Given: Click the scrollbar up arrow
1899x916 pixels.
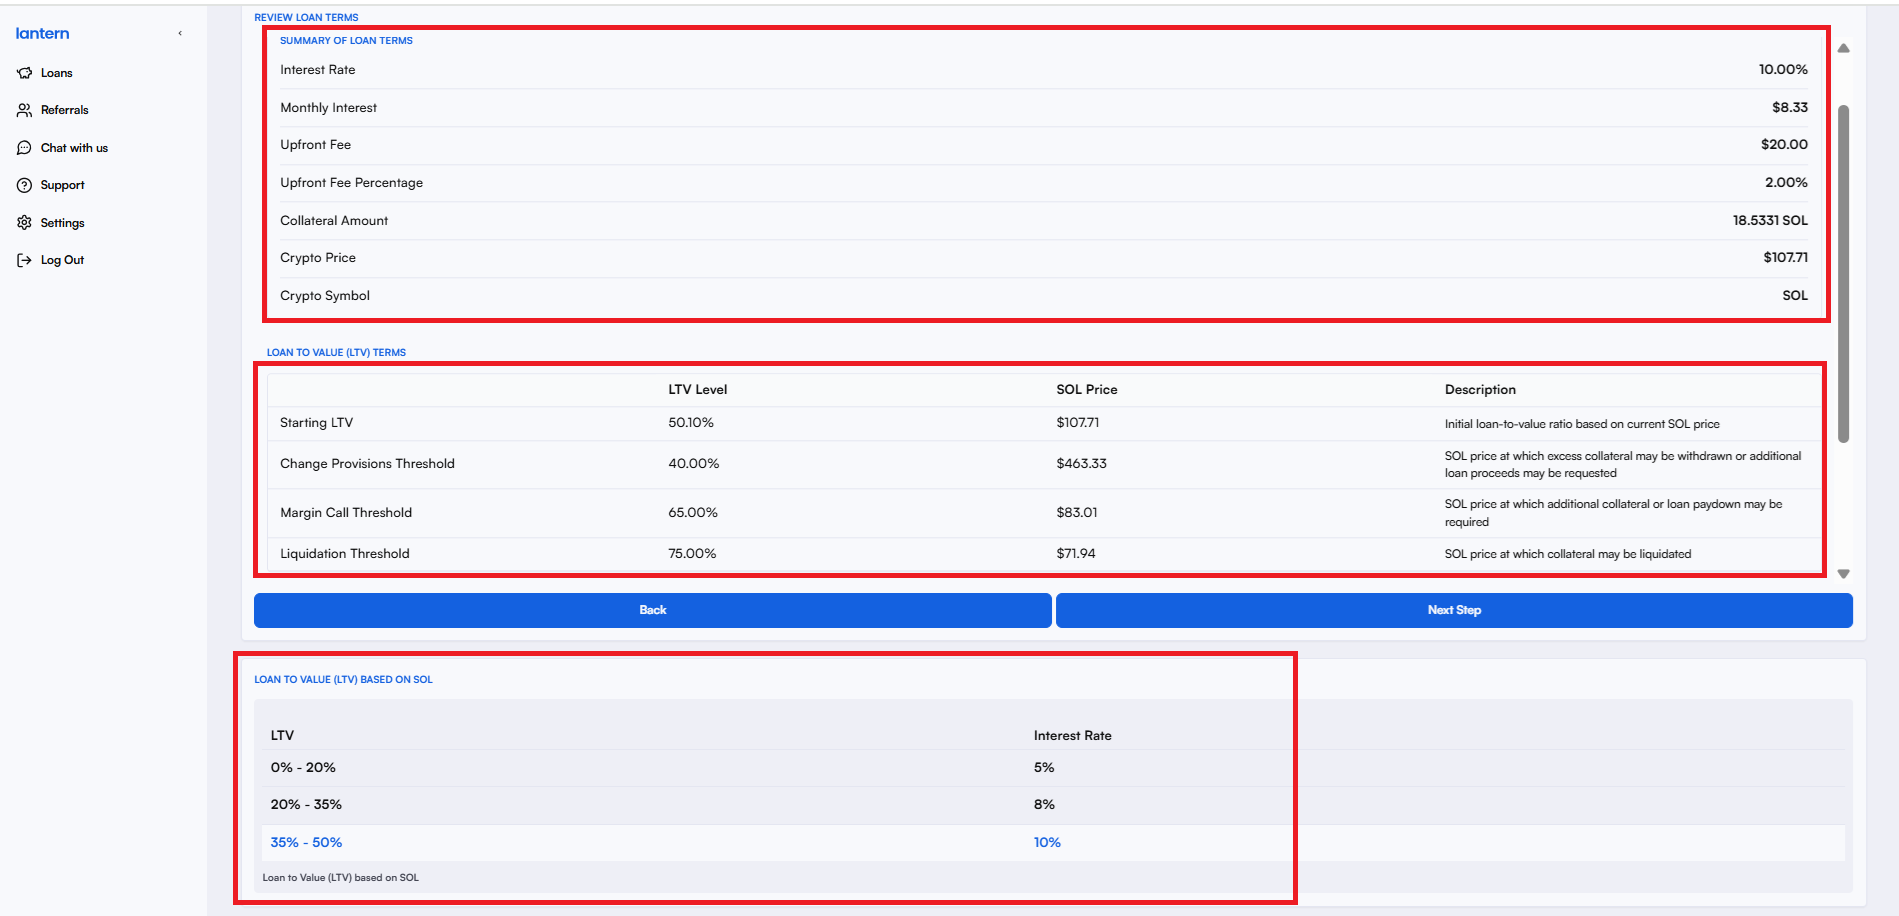Looking at the screenshot, I should click(1843, 48).
